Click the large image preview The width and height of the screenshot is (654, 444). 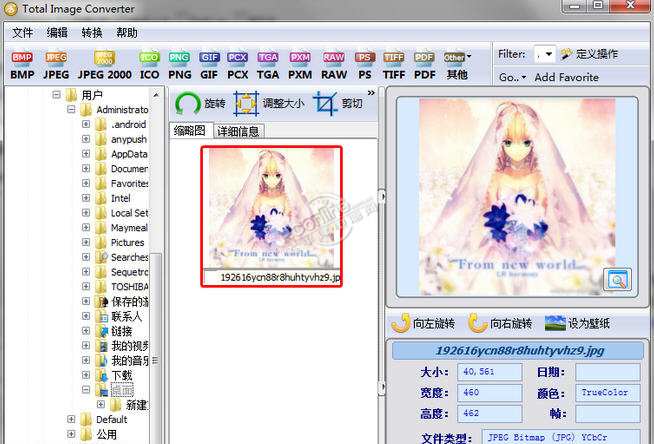pyautogui.click(x=517, y=197)
